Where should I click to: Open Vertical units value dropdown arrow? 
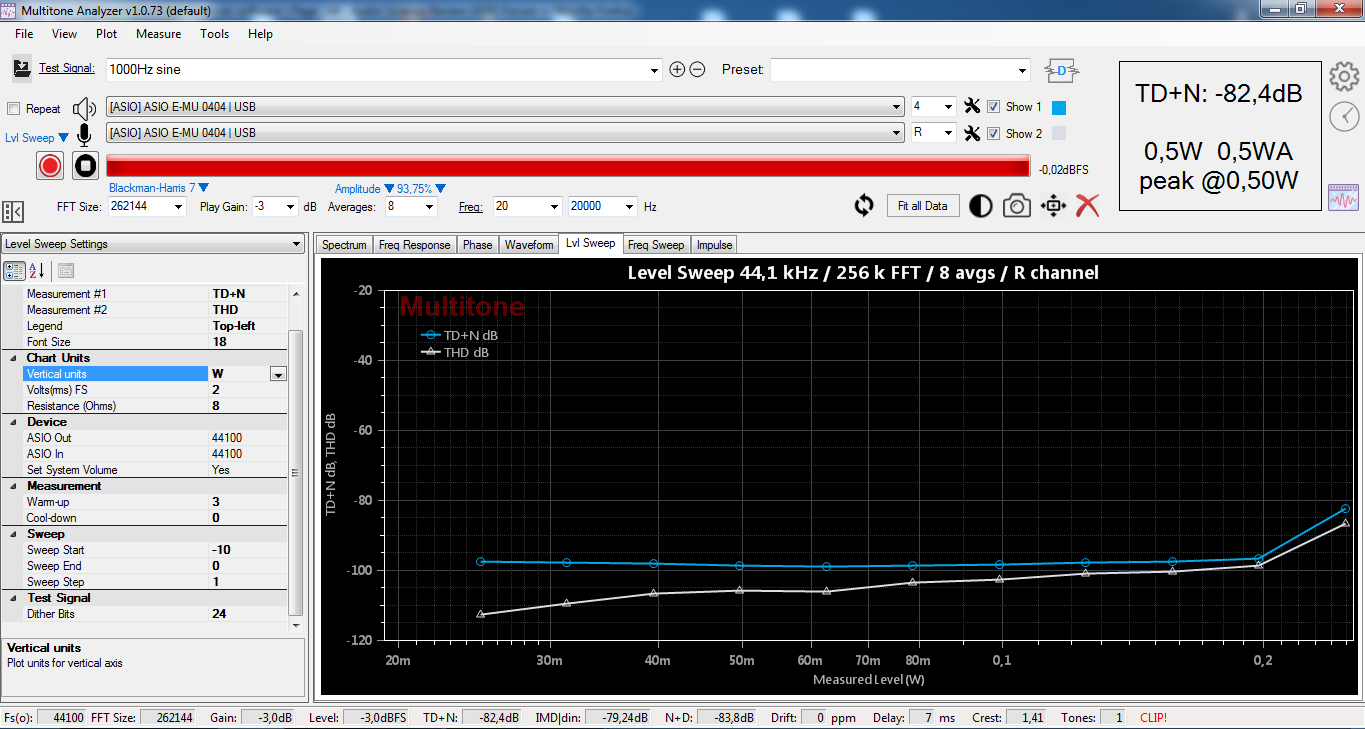[278, 374]
